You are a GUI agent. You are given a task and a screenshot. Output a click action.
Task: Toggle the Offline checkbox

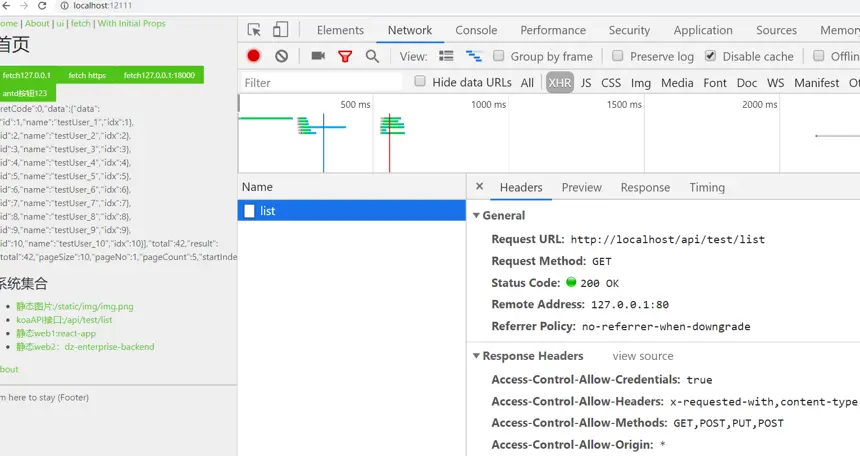(x=819, y=55)
